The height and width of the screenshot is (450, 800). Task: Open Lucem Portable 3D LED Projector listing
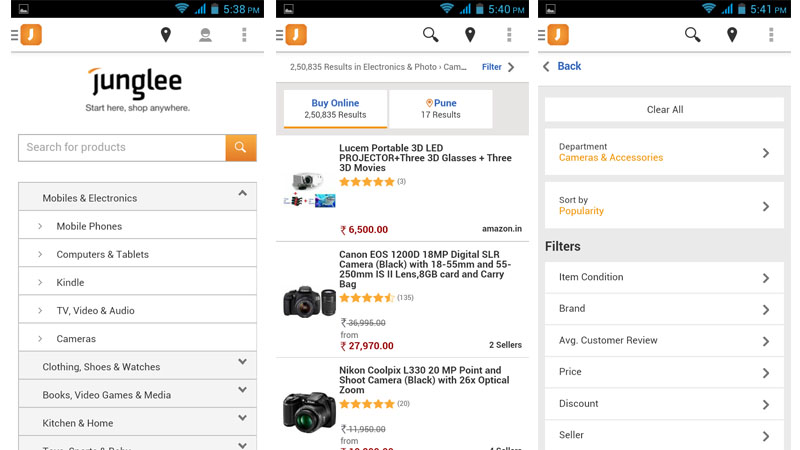(425, 158)
